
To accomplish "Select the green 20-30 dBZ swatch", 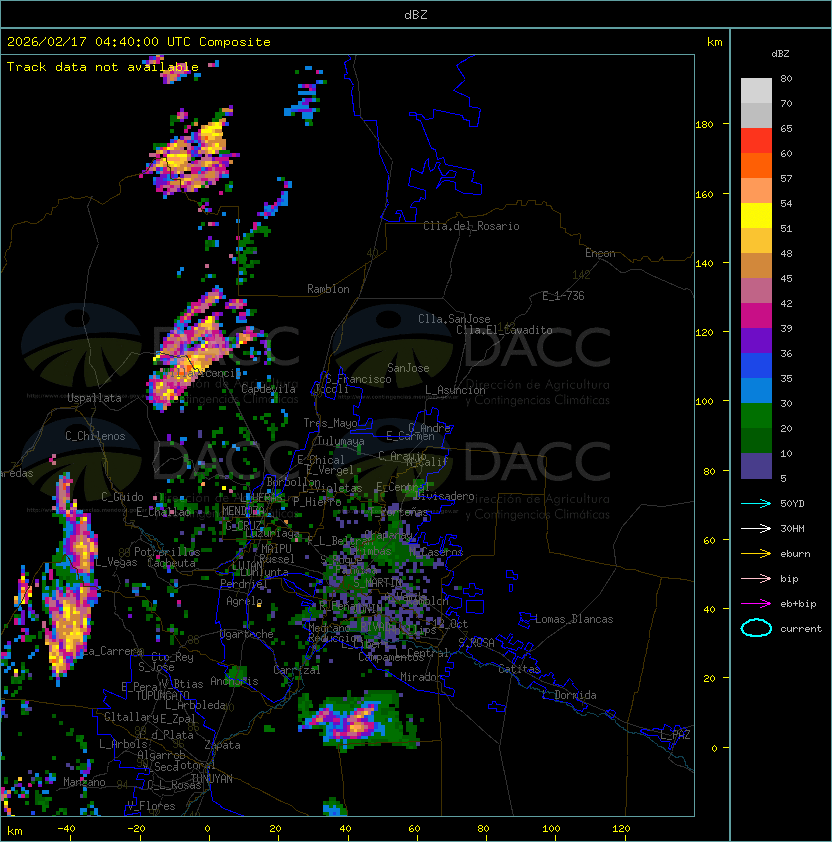I will point(756,416).
